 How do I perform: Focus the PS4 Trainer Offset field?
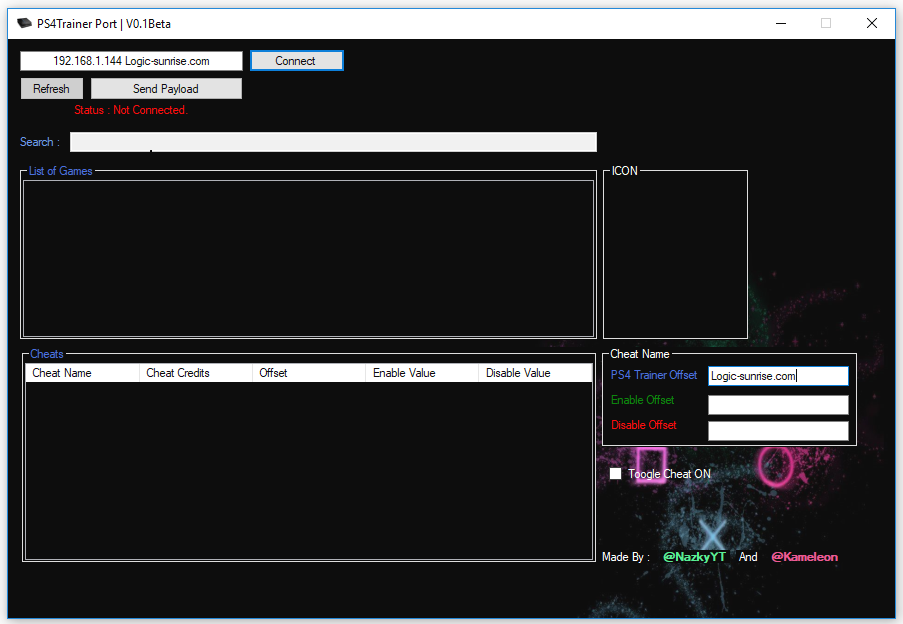click(x=778, y=376)
